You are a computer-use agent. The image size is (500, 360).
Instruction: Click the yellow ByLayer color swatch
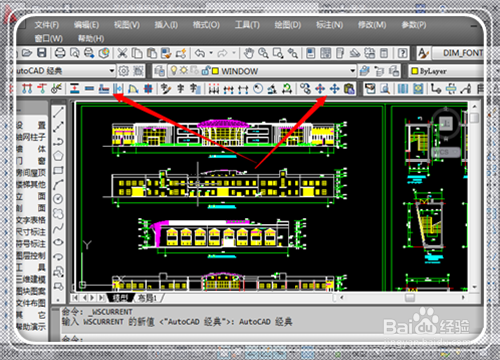[x=415, y=71]
